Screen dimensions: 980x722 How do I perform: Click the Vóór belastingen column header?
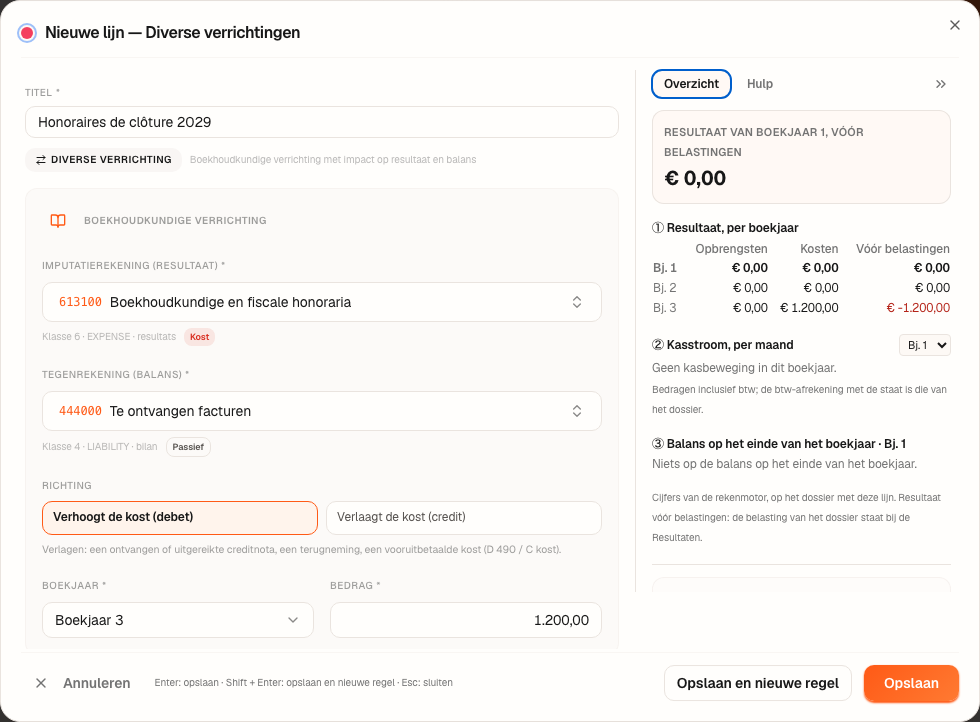tap(902, 249)
